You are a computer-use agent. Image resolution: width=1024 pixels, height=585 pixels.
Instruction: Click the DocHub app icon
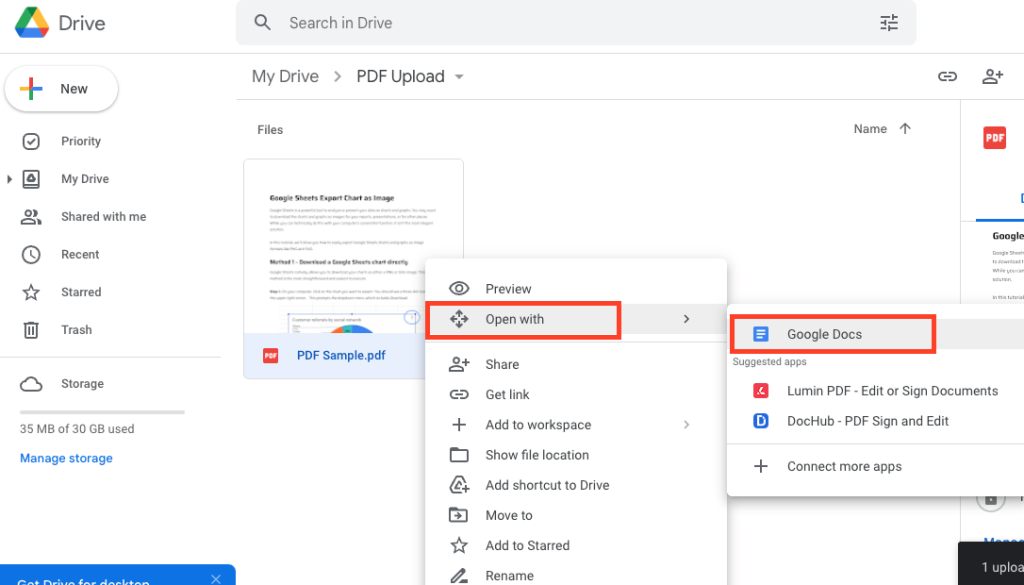760,421
